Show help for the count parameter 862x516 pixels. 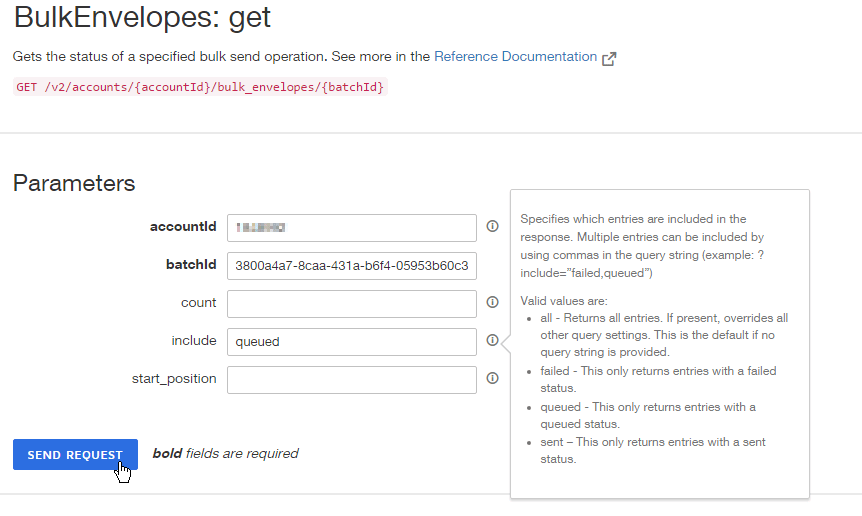492,302
